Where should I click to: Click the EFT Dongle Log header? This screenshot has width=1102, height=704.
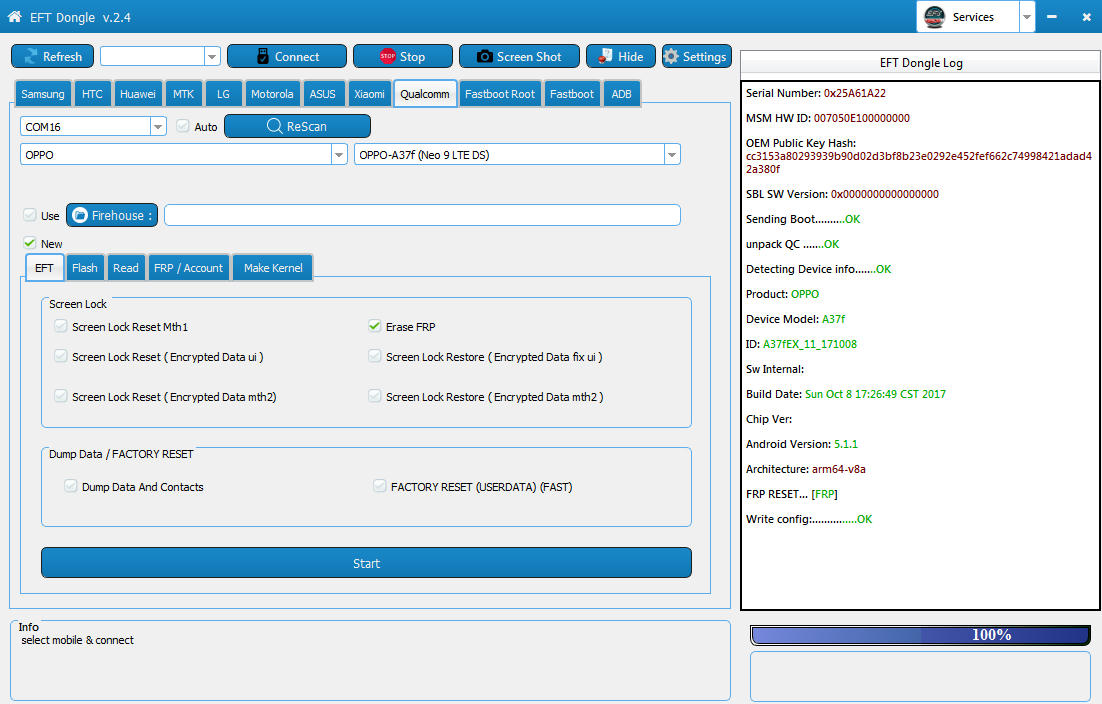(921, 63)
